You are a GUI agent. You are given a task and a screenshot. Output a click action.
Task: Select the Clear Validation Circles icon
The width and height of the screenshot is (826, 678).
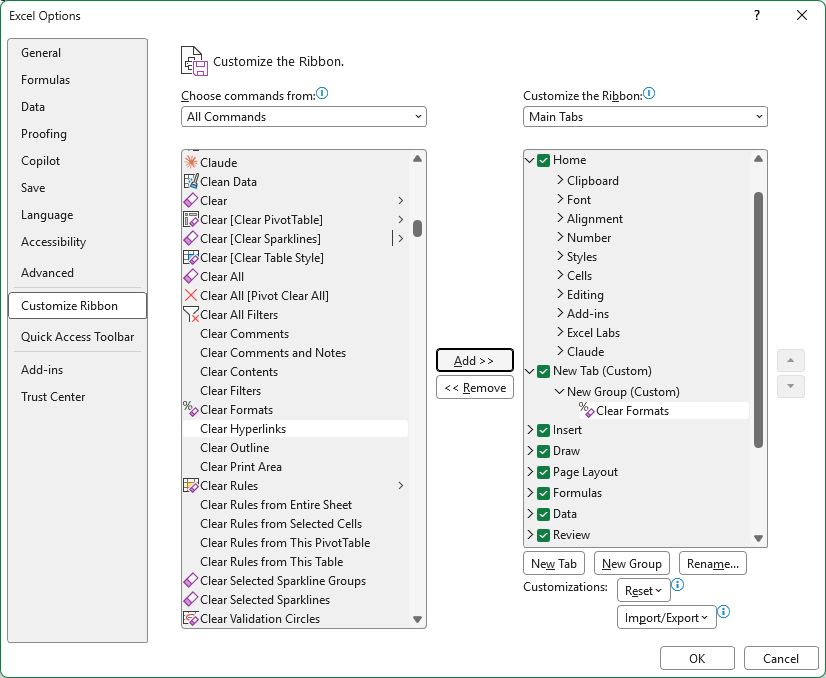[x=191, y=618]
